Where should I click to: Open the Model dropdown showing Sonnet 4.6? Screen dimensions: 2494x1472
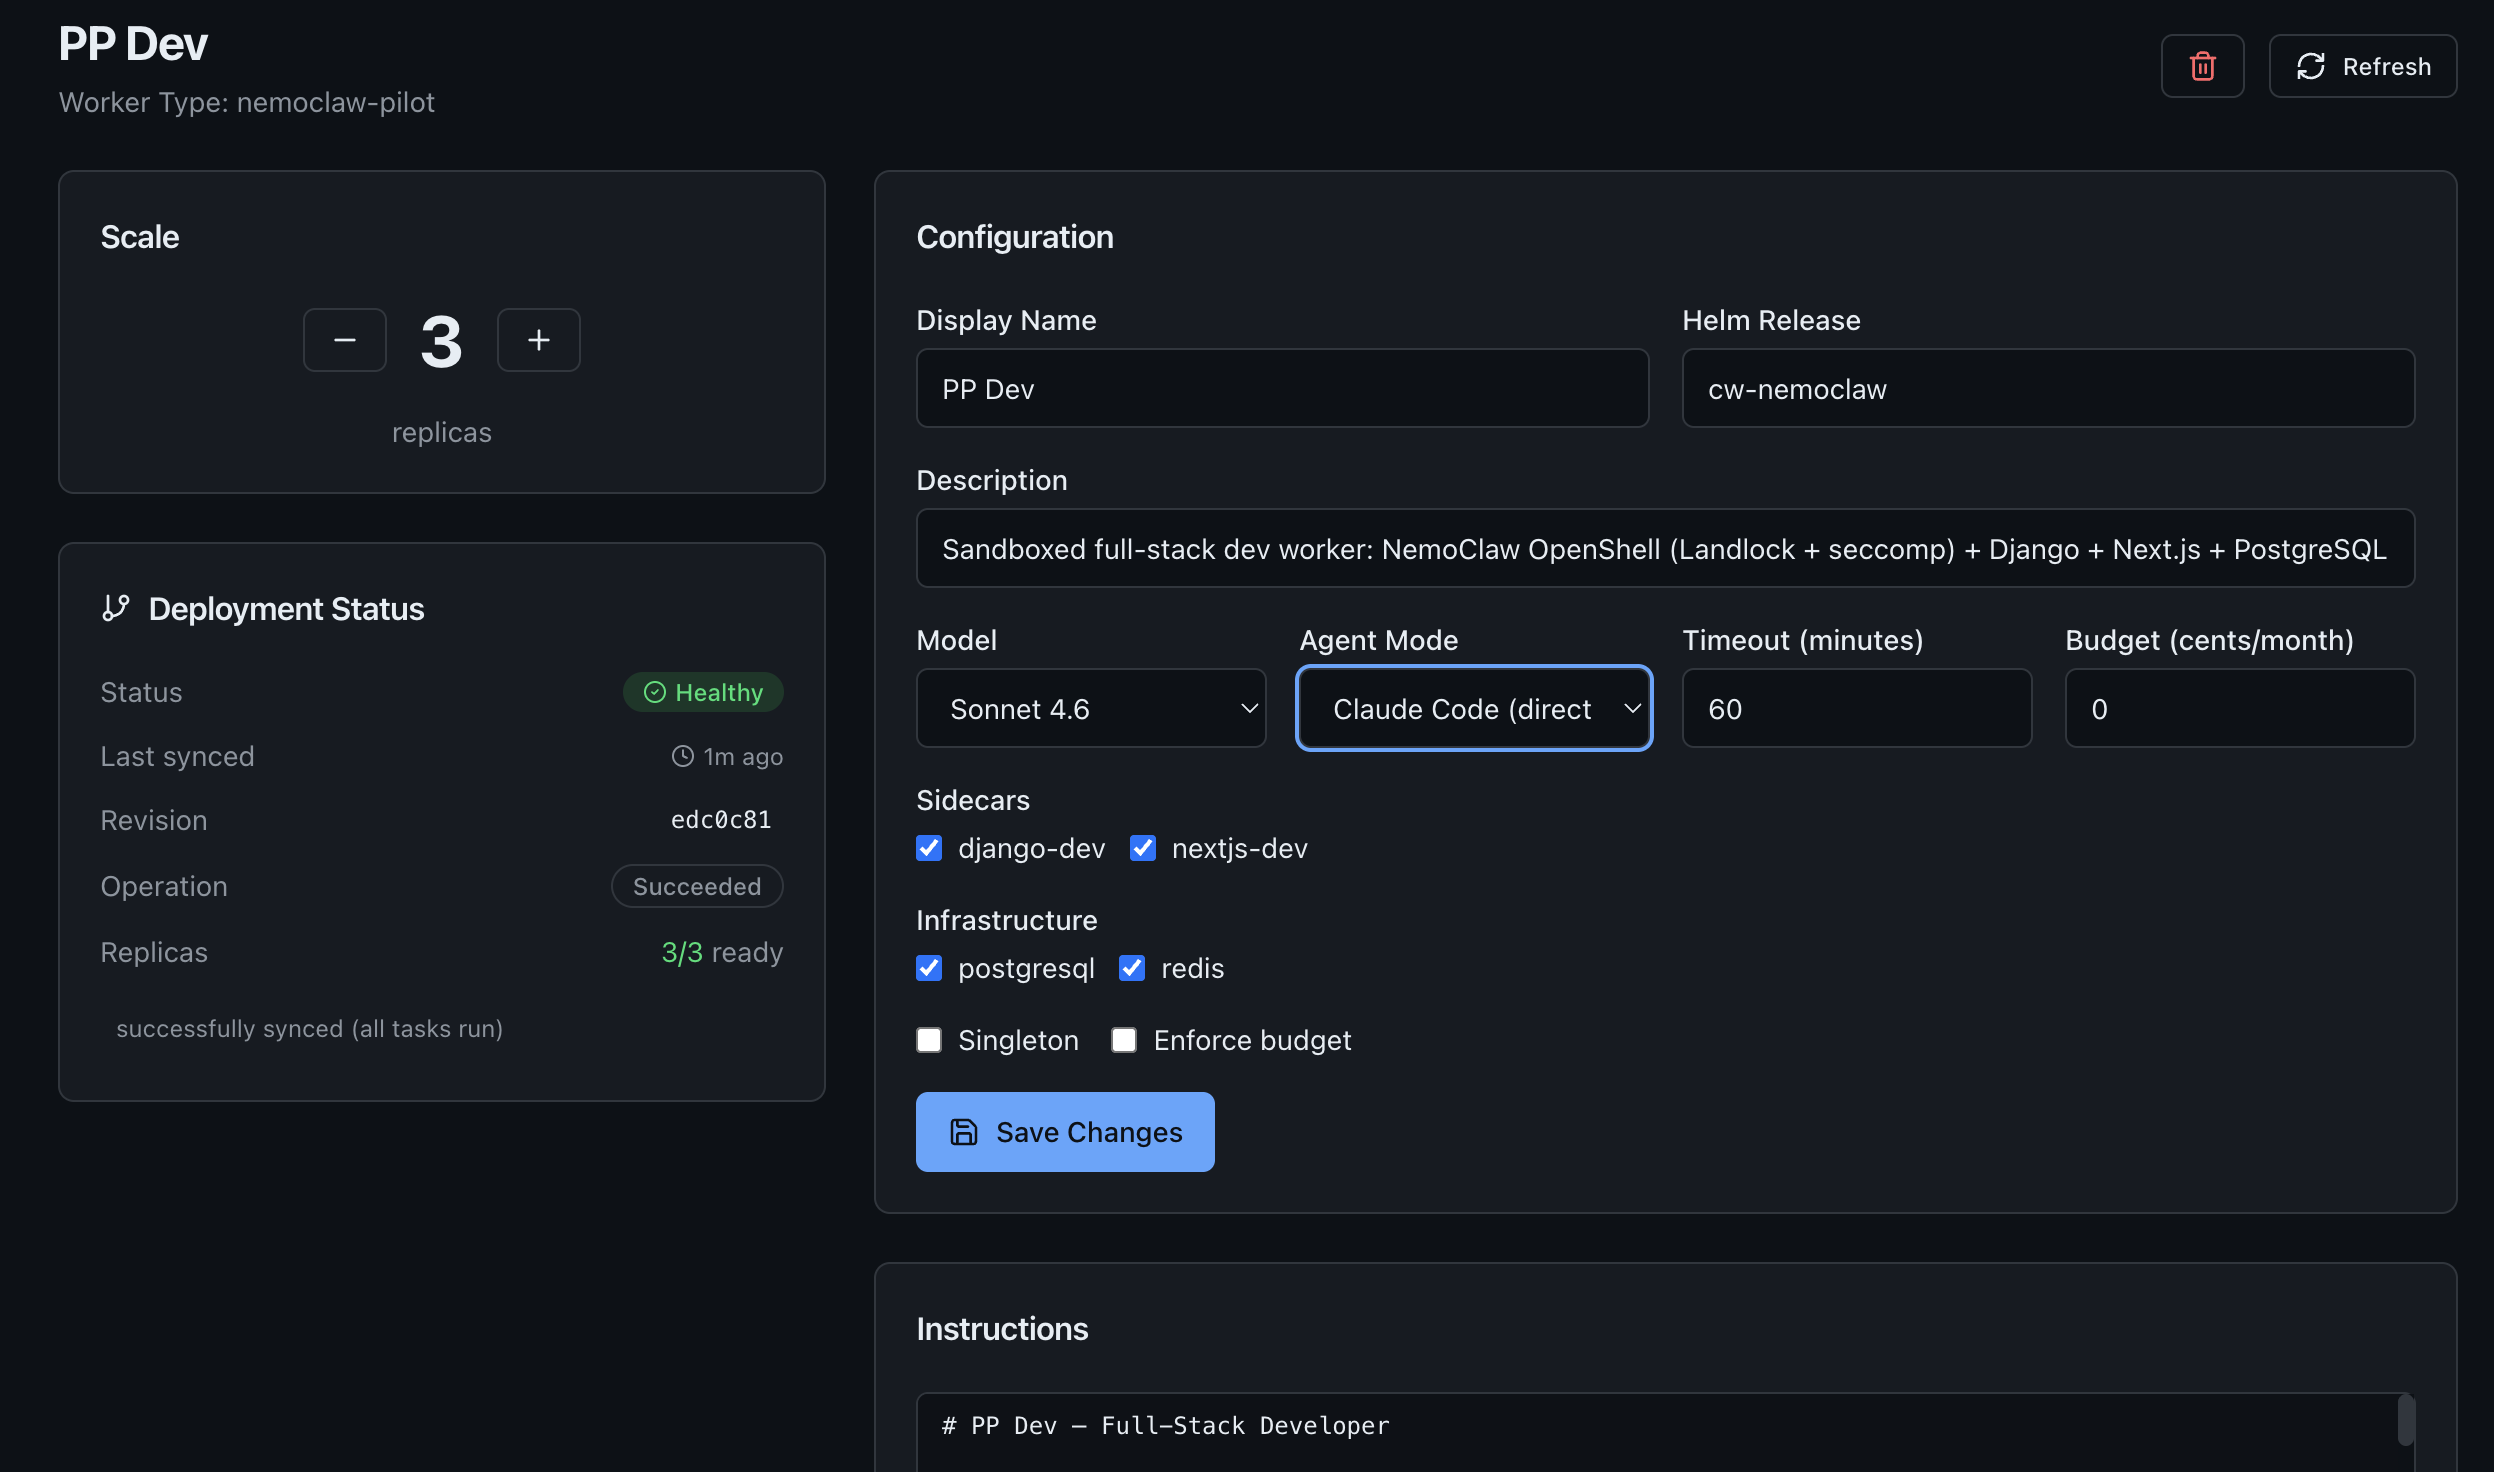click(1090, 708)
